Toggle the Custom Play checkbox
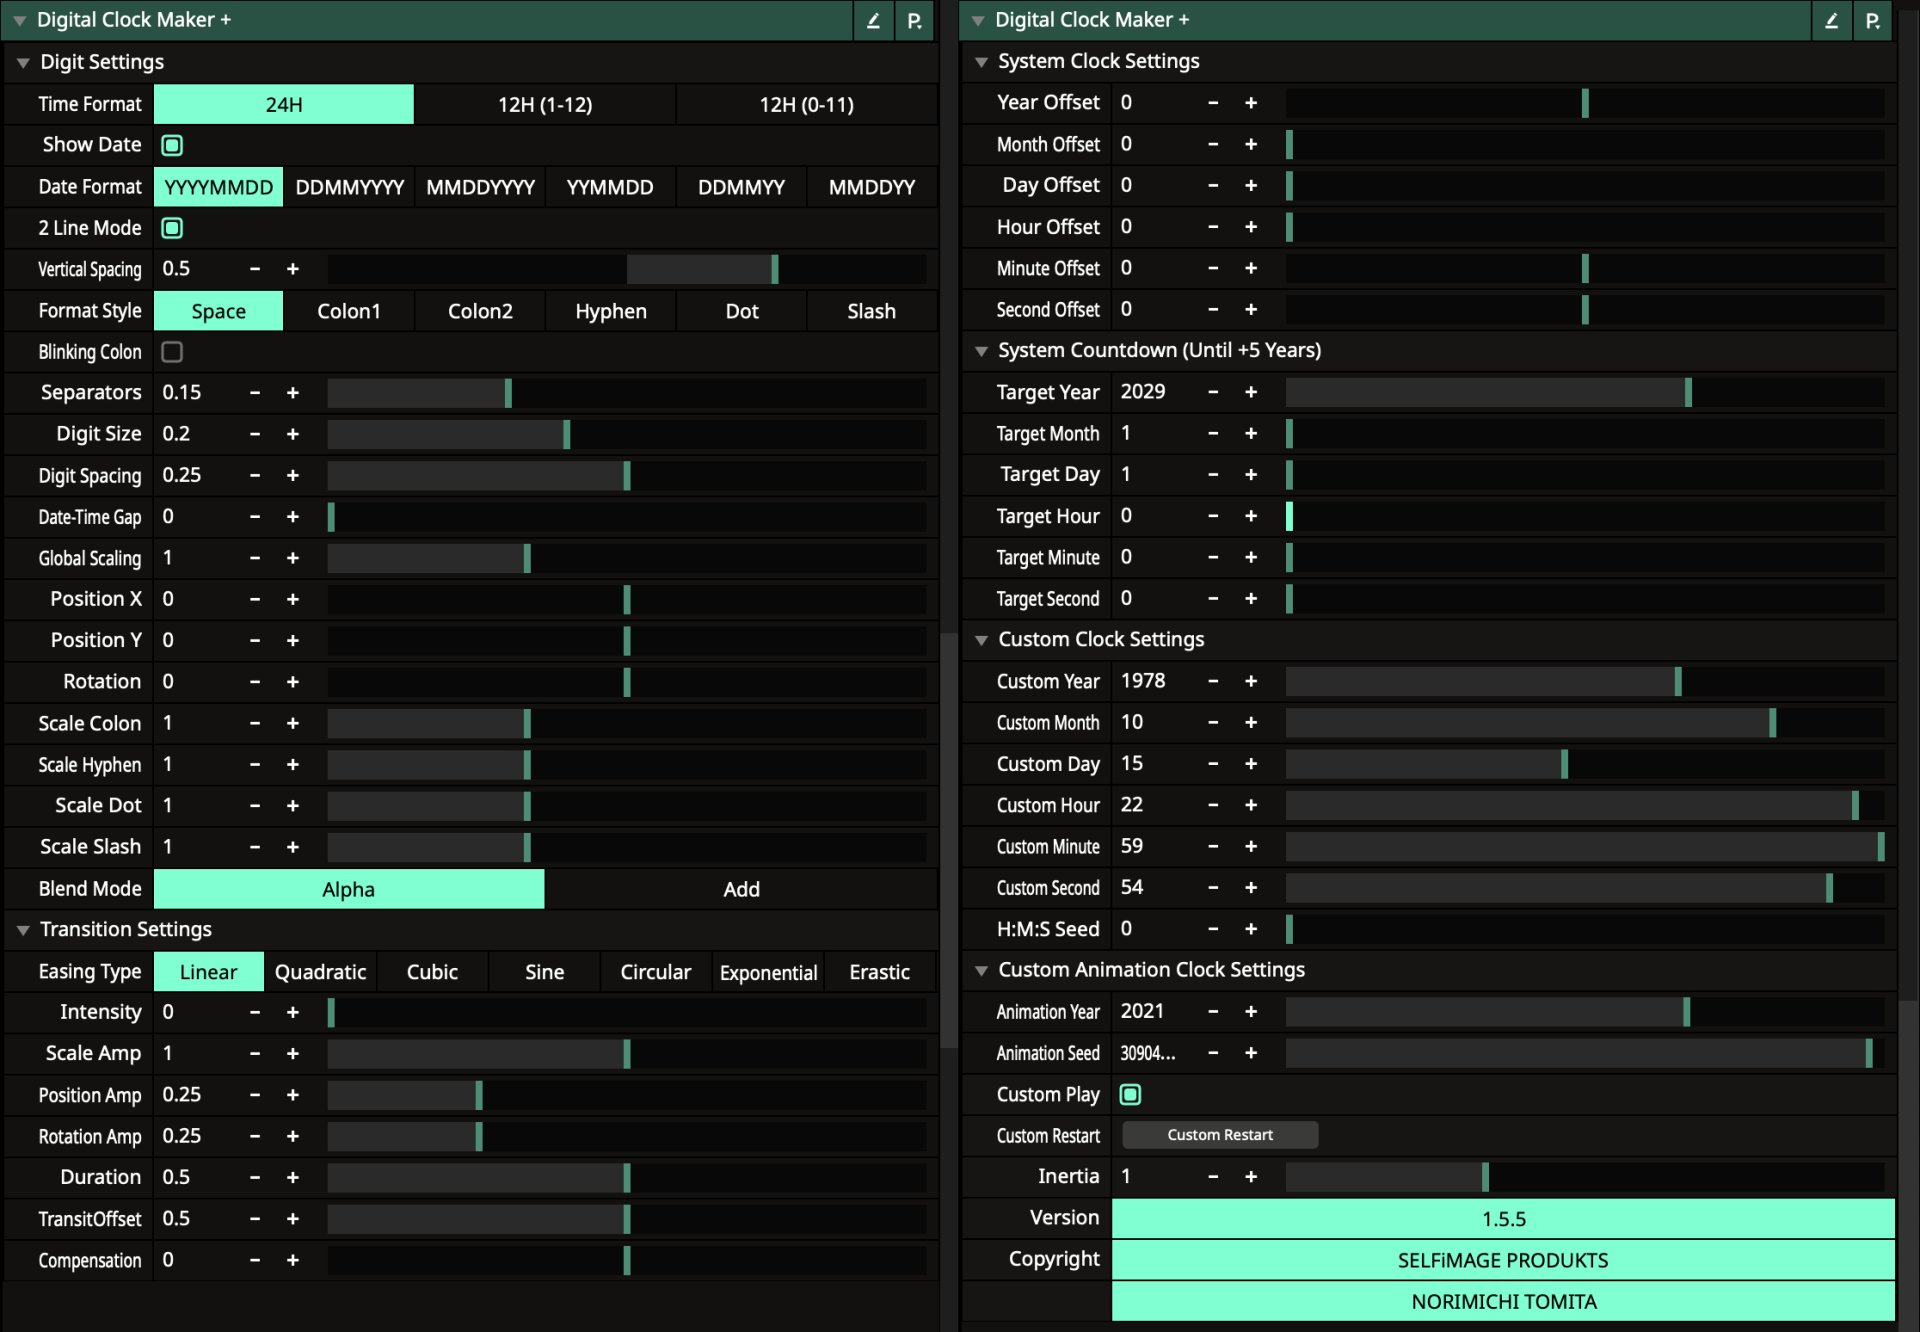The image size is (1920, 1332). 1130,1094
